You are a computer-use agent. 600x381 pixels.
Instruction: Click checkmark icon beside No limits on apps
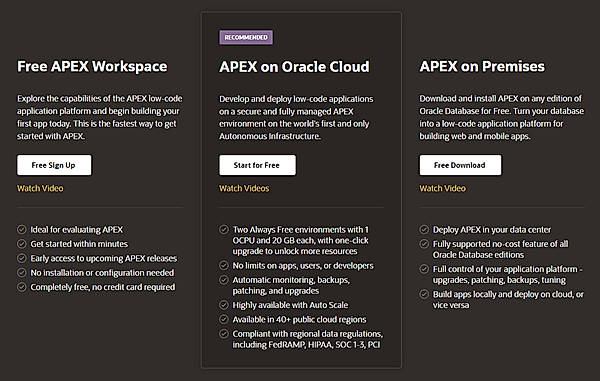point(224,265)
